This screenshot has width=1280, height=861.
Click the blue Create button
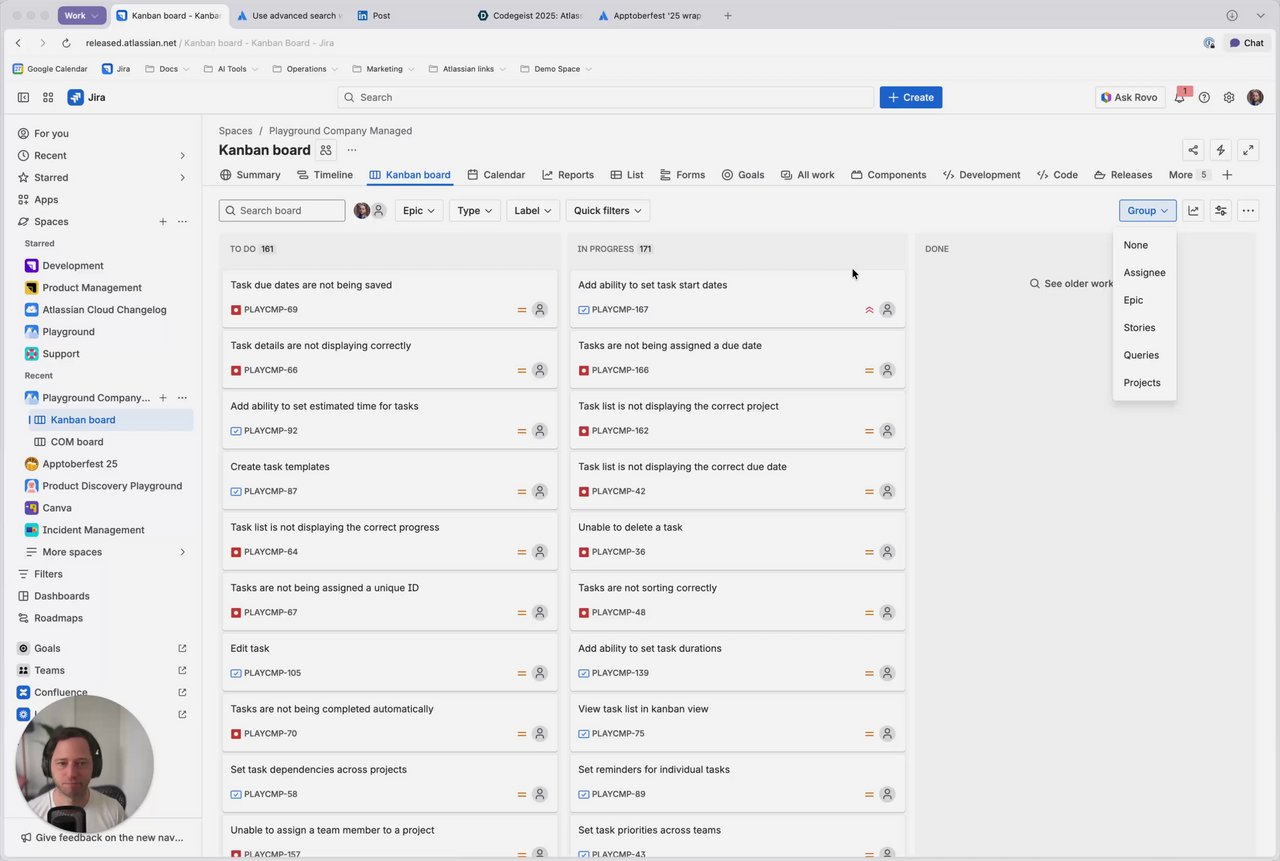[x=911, y=97]
